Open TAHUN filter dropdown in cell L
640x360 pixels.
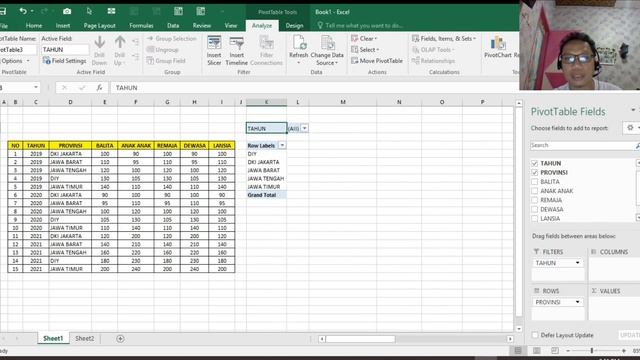coord(304,129)
